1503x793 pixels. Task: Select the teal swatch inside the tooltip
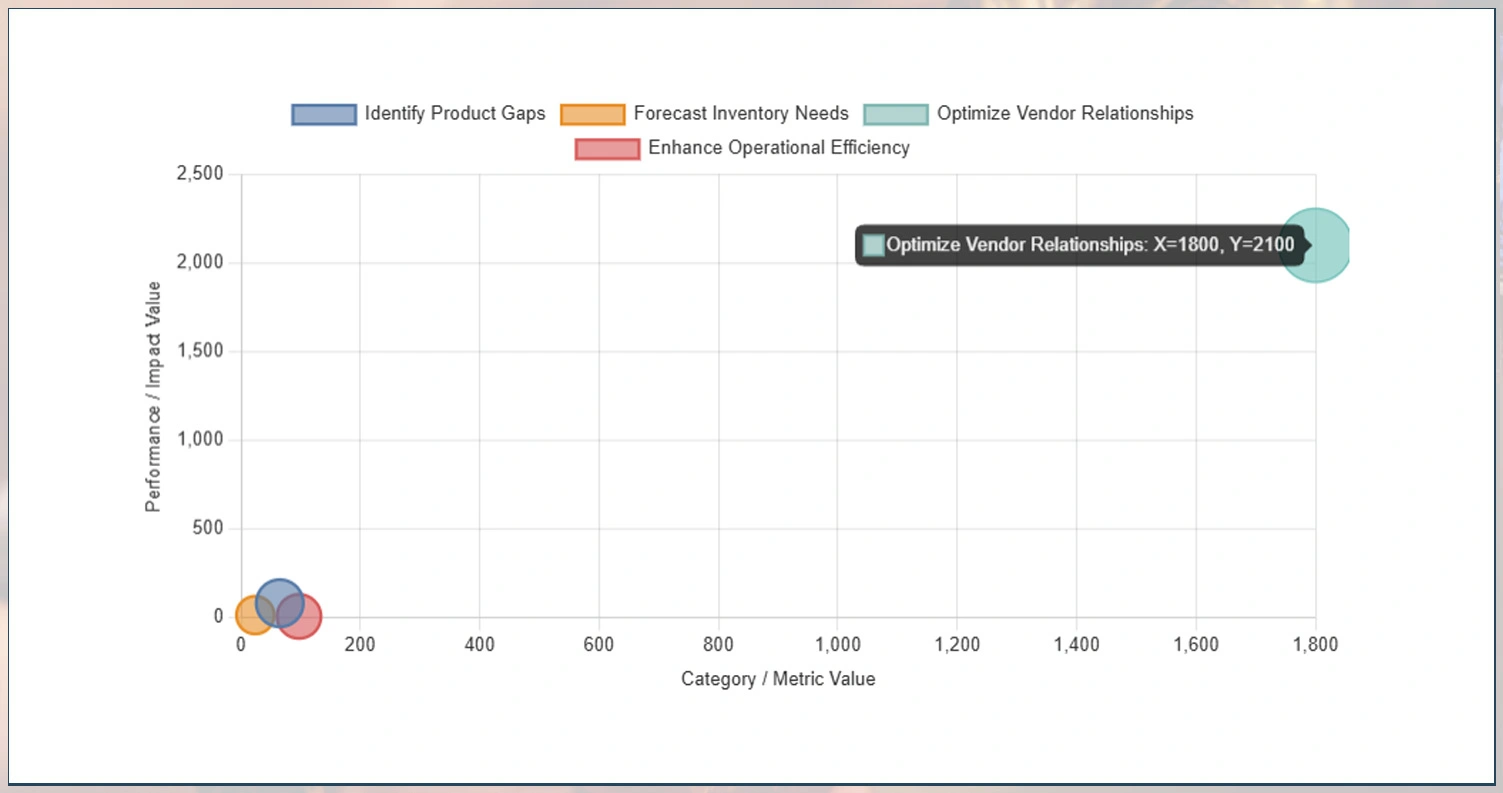[x=872, y=244]
